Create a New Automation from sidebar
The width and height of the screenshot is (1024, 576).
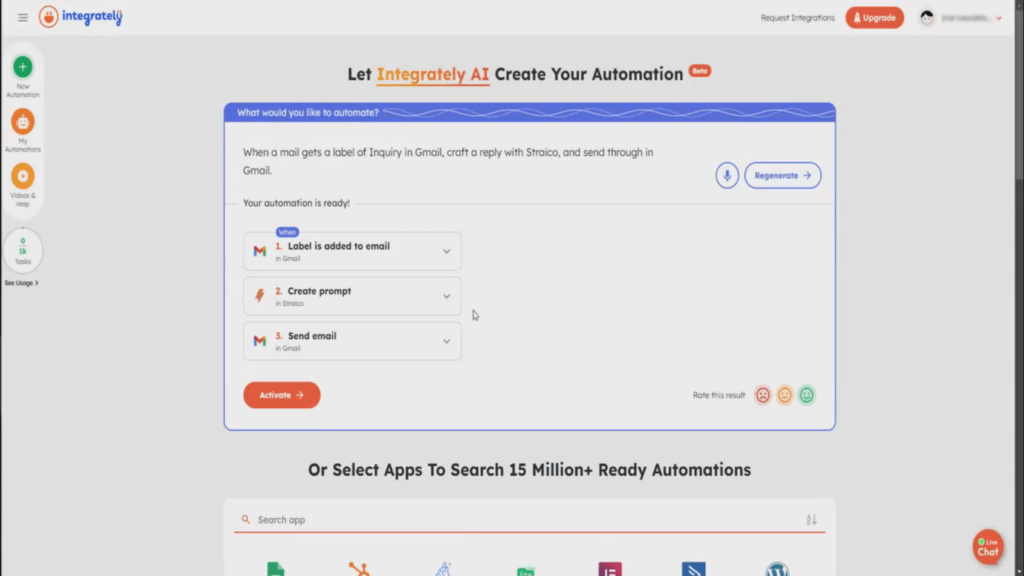click(x=22, y=67)
